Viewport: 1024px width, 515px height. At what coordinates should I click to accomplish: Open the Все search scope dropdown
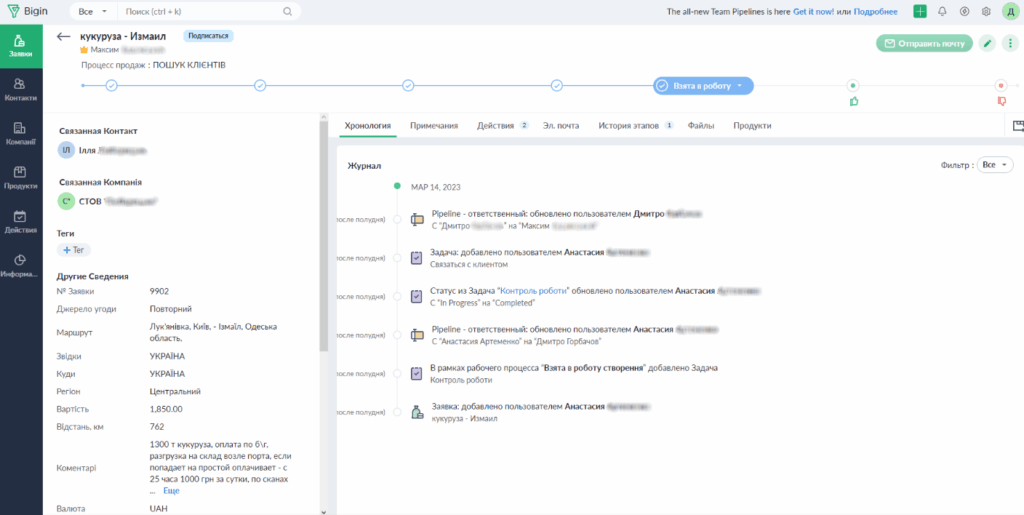click(93, 12)
